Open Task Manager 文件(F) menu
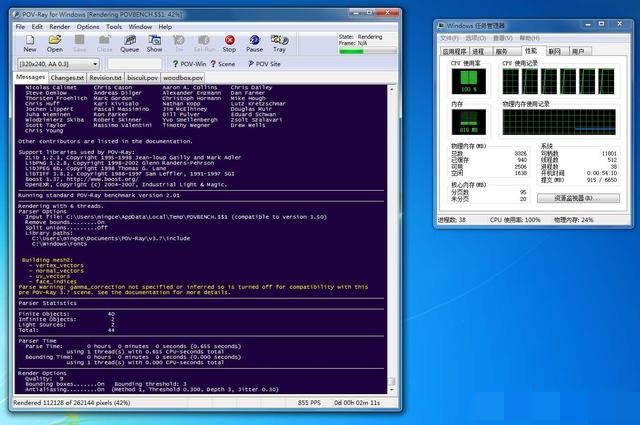Screen dimensions: 640x425 449,38
